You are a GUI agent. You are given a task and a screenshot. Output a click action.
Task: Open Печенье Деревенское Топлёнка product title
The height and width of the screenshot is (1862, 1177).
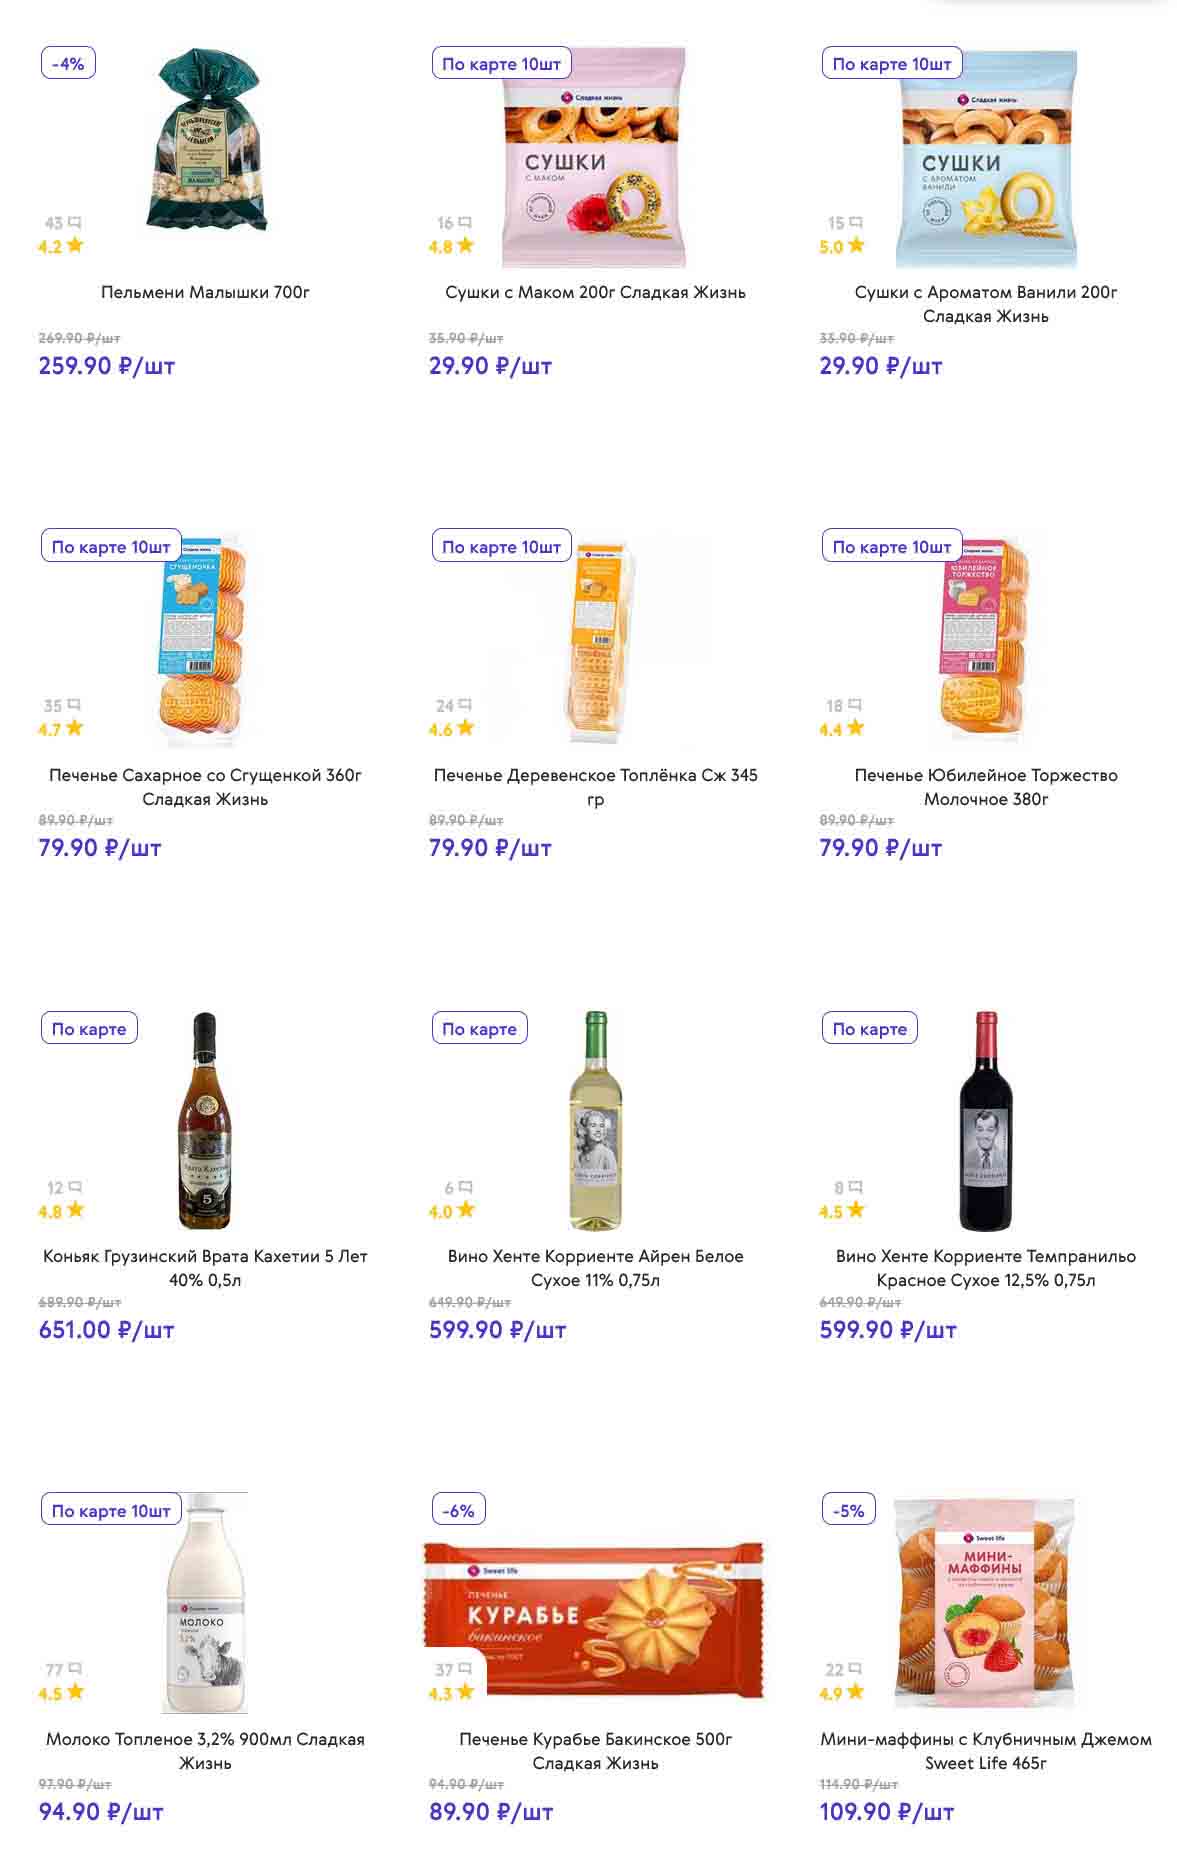click(x=595, y=786)
